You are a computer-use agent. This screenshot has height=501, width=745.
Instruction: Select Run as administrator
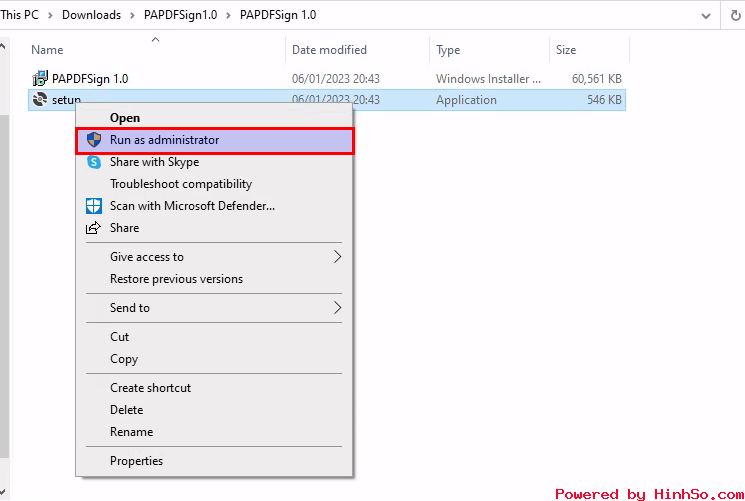tap(215, 140)
